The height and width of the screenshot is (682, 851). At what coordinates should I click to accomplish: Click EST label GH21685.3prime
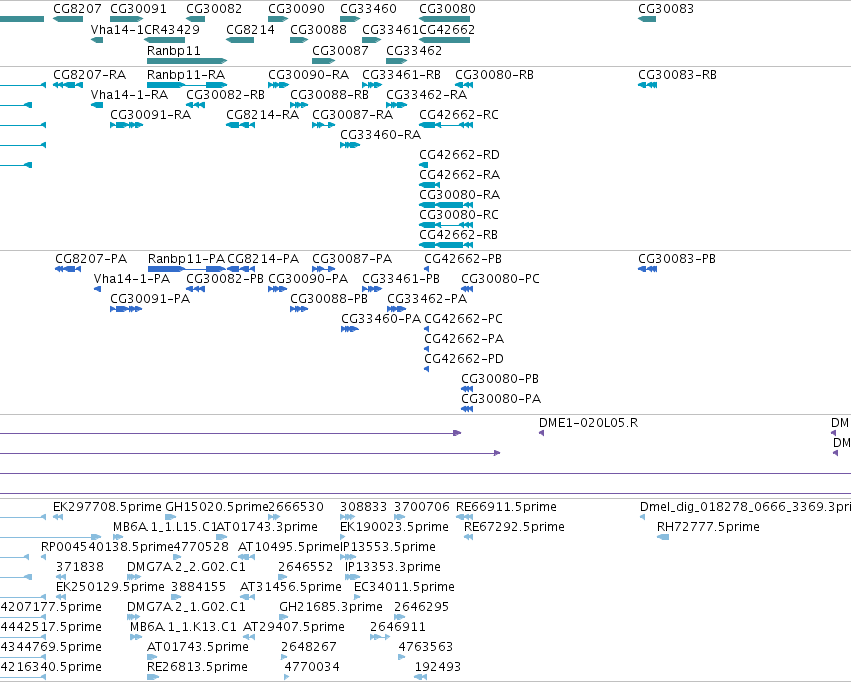click(x=331, y=607)
